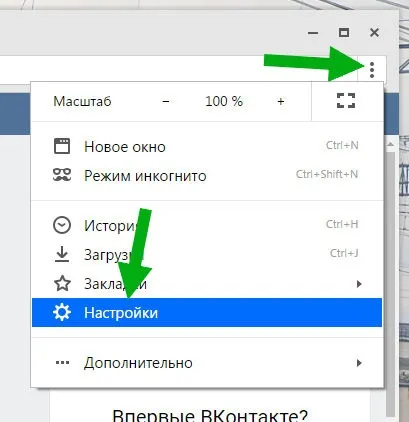Open the Дополнительно submenu entry
Screen dimensions: 409x422
[x=207, y=363]
